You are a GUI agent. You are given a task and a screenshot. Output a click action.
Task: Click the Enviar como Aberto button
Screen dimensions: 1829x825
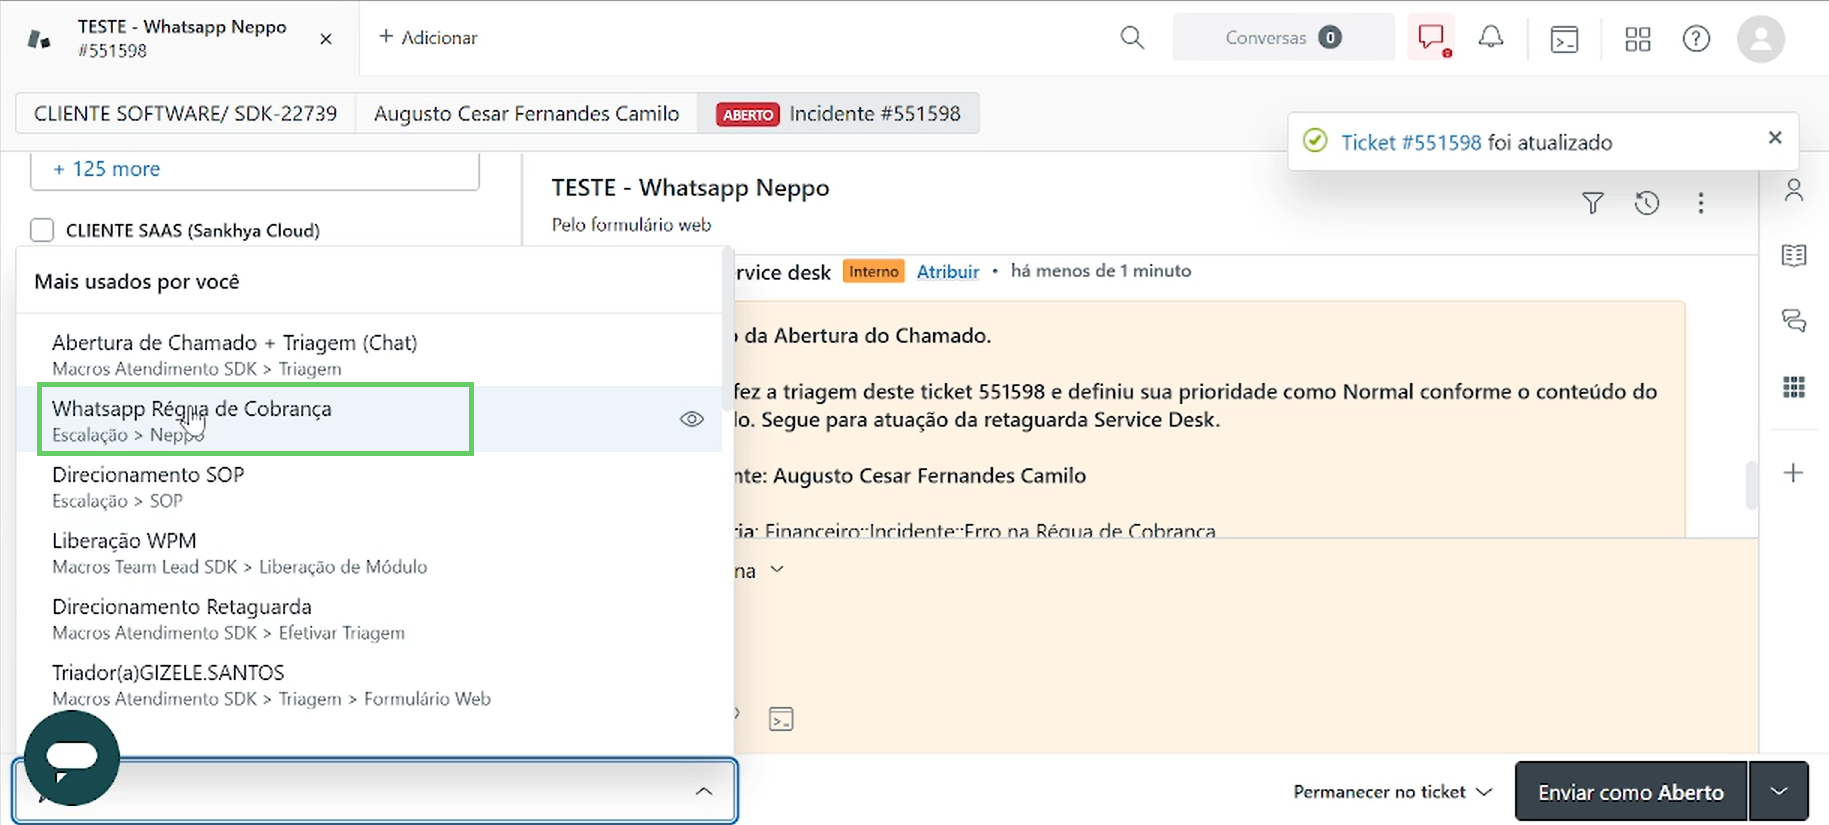1631,792
